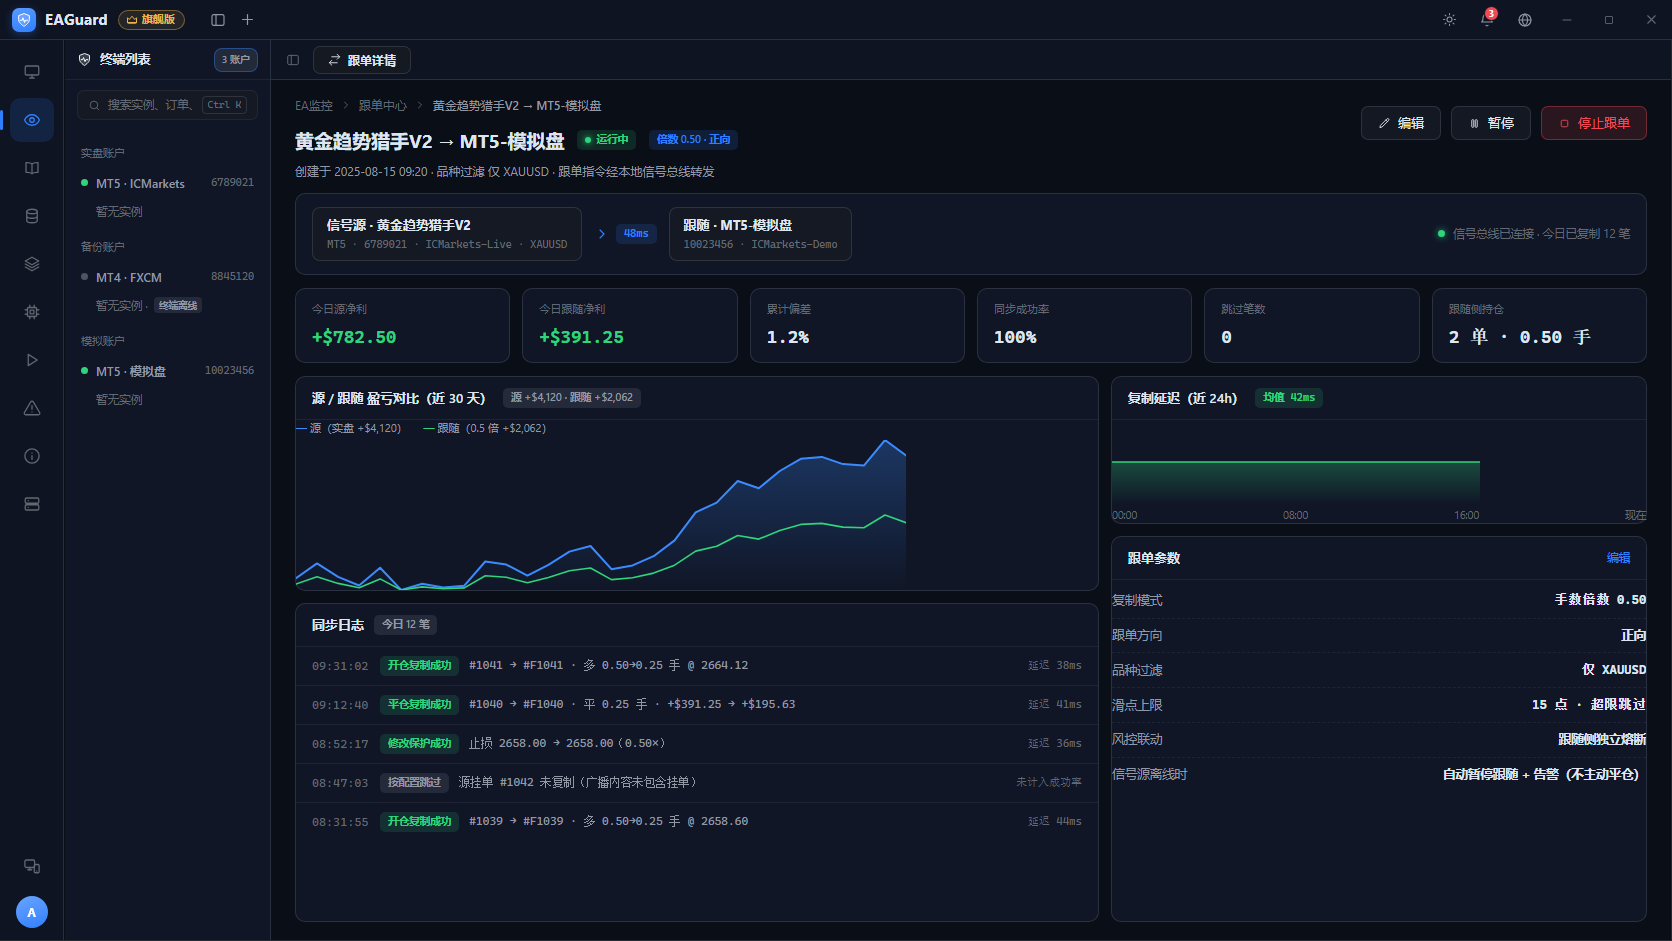Open the 按配置跳过 log row

pyautogui.click(x=697, y=783)
